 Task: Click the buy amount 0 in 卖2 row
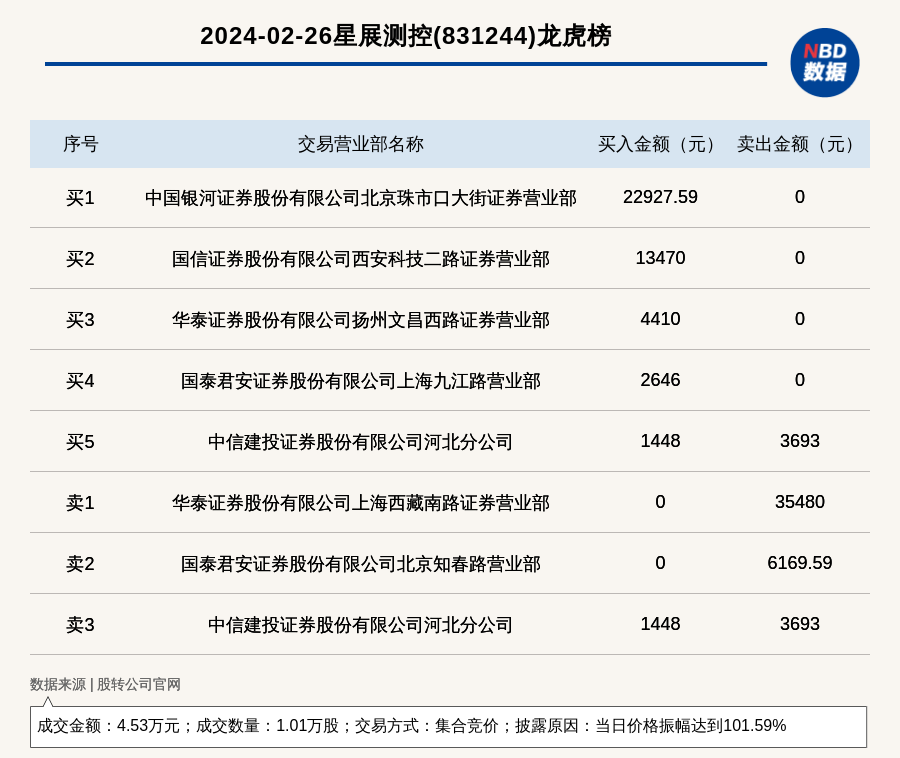click(660, 563)
